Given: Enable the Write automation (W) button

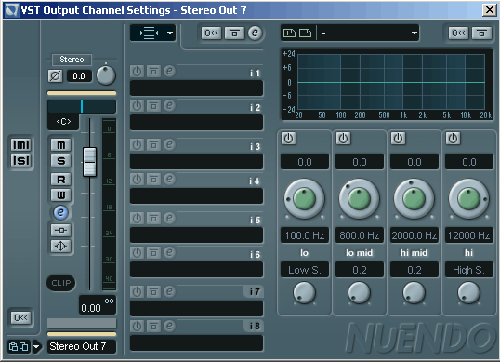Looking at the screenshot, I should [61, 195].
